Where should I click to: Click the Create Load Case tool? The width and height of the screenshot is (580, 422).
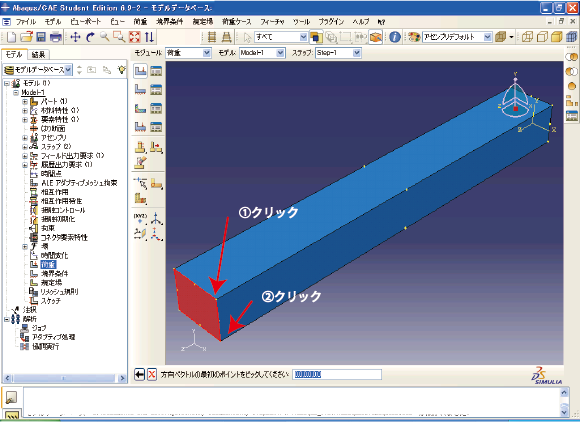point(141,127)
